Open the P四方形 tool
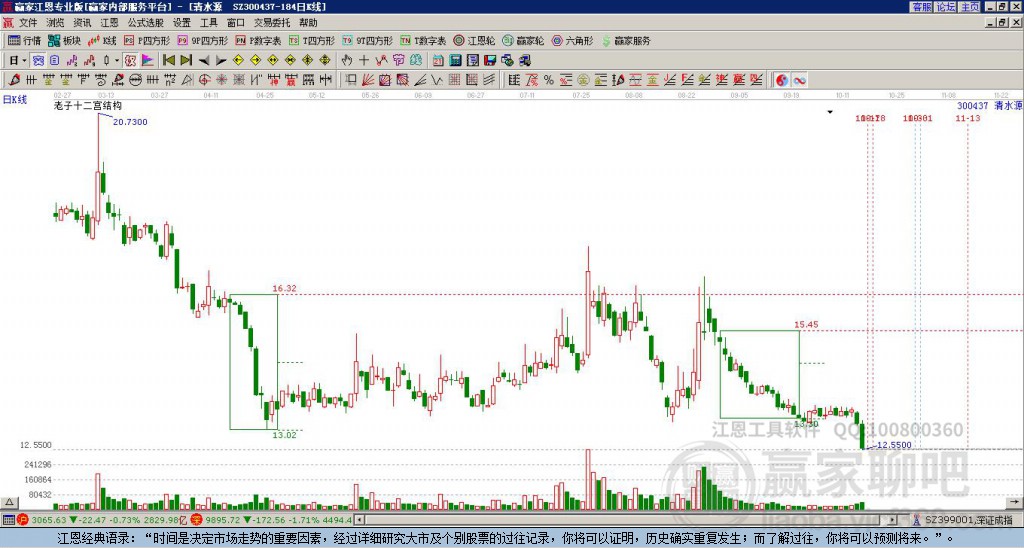This screenshot has width=1024, height=548. 147,40
